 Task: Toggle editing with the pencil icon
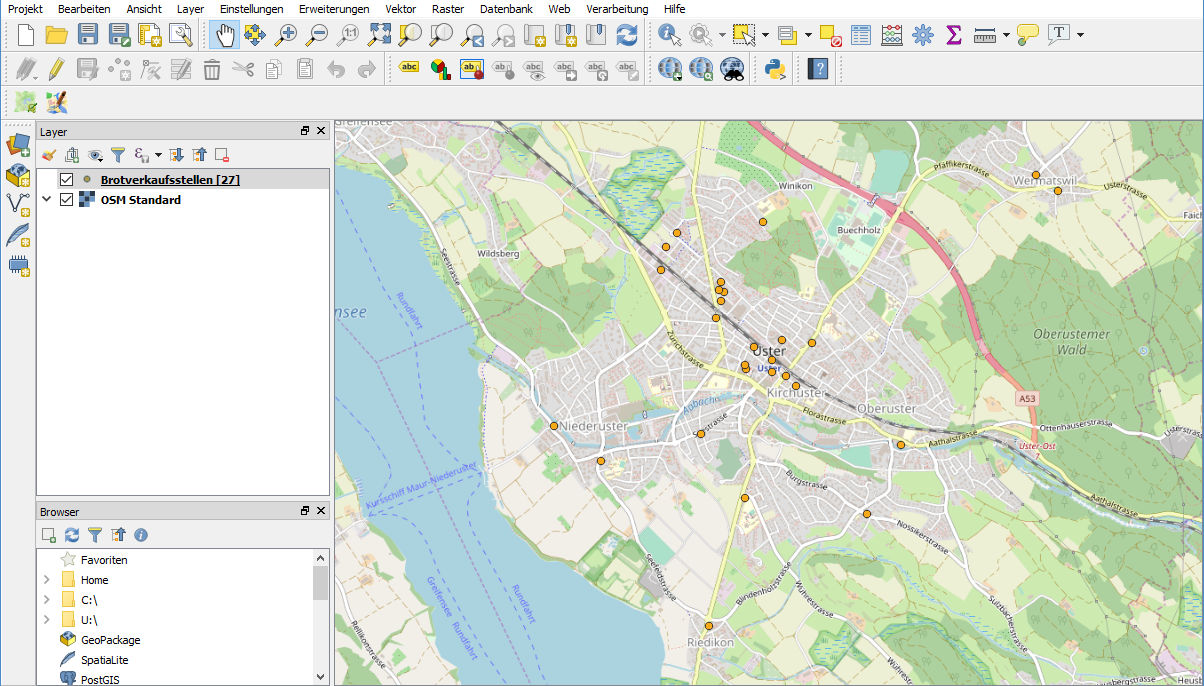pos(57,69)
